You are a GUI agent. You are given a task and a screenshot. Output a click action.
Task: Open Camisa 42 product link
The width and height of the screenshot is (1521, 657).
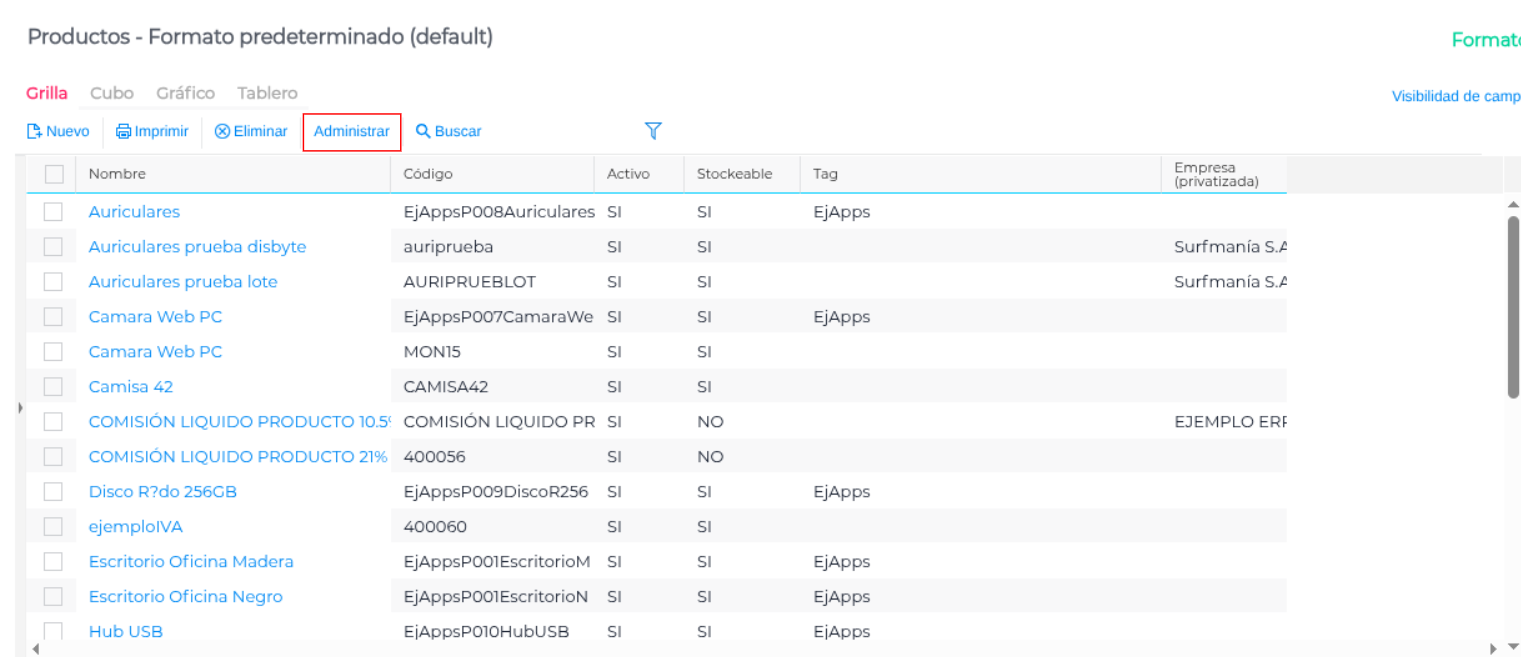131,387
